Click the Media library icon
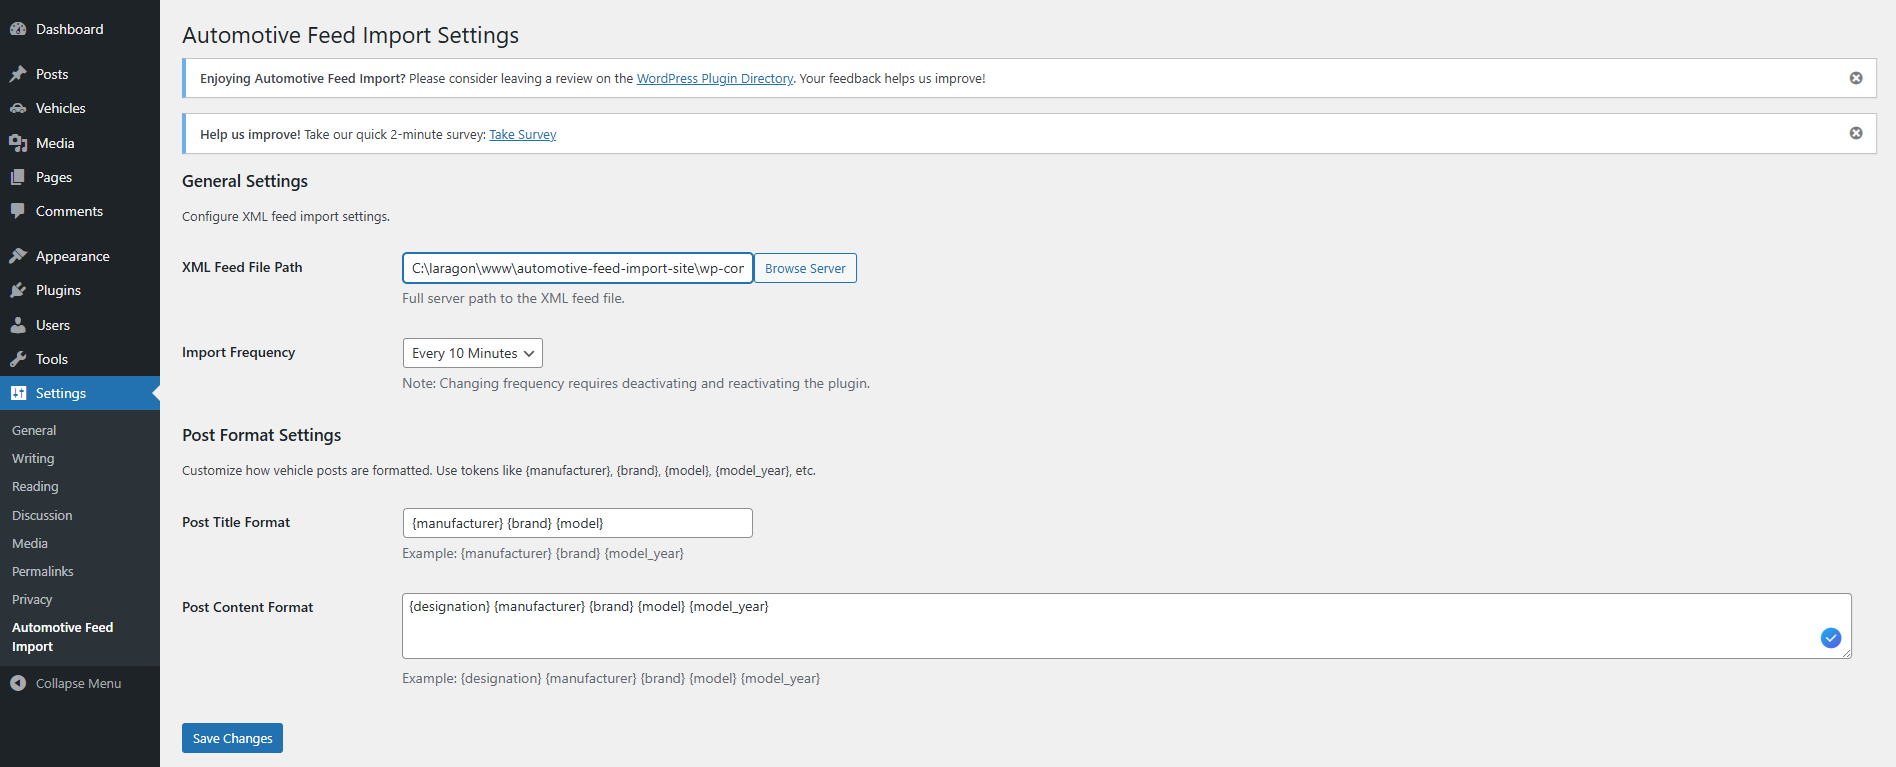Image resolution: width=1896 pixels, height=767 pixels. [18, 143]
